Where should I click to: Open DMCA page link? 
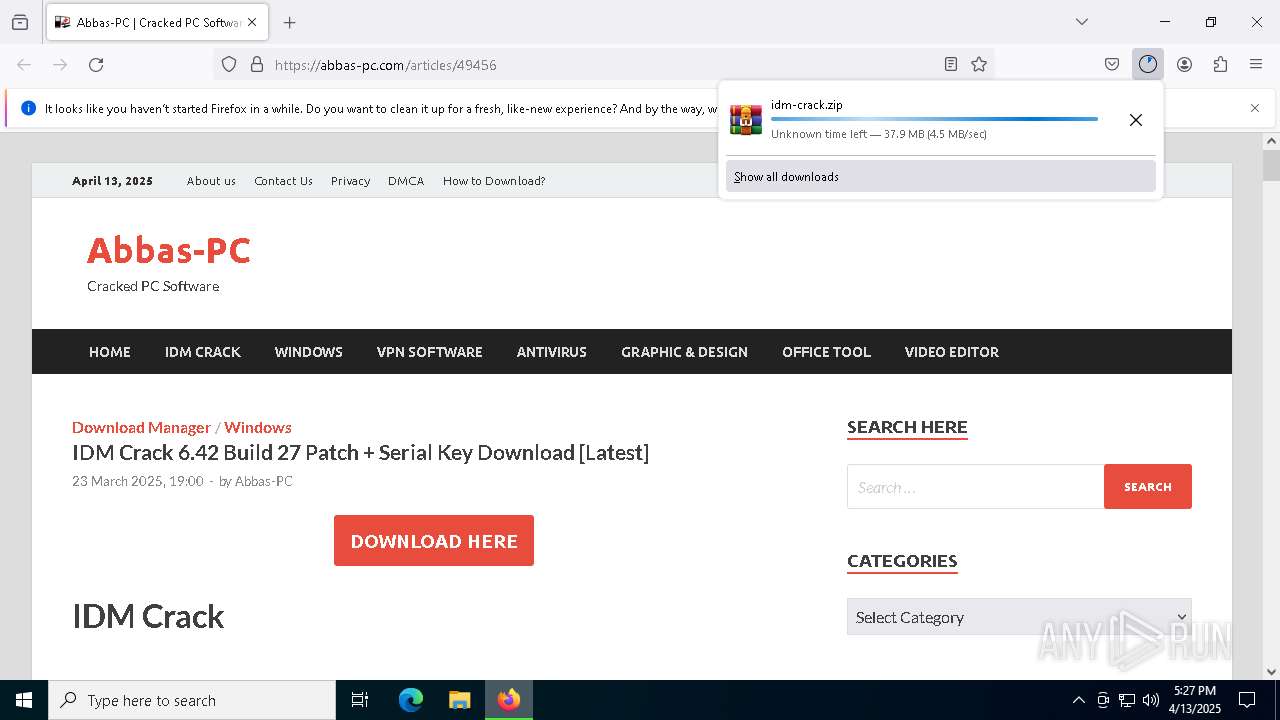coord(406,181)
